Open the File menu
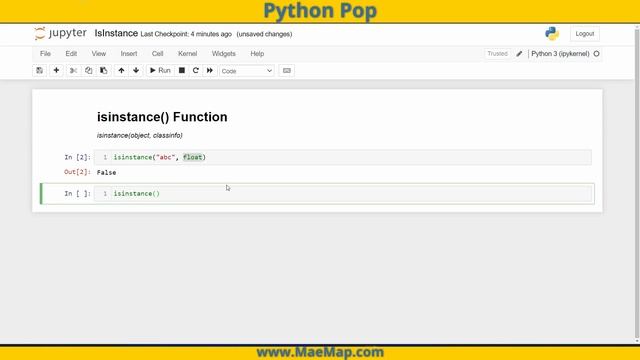 (x=45, y=53)
